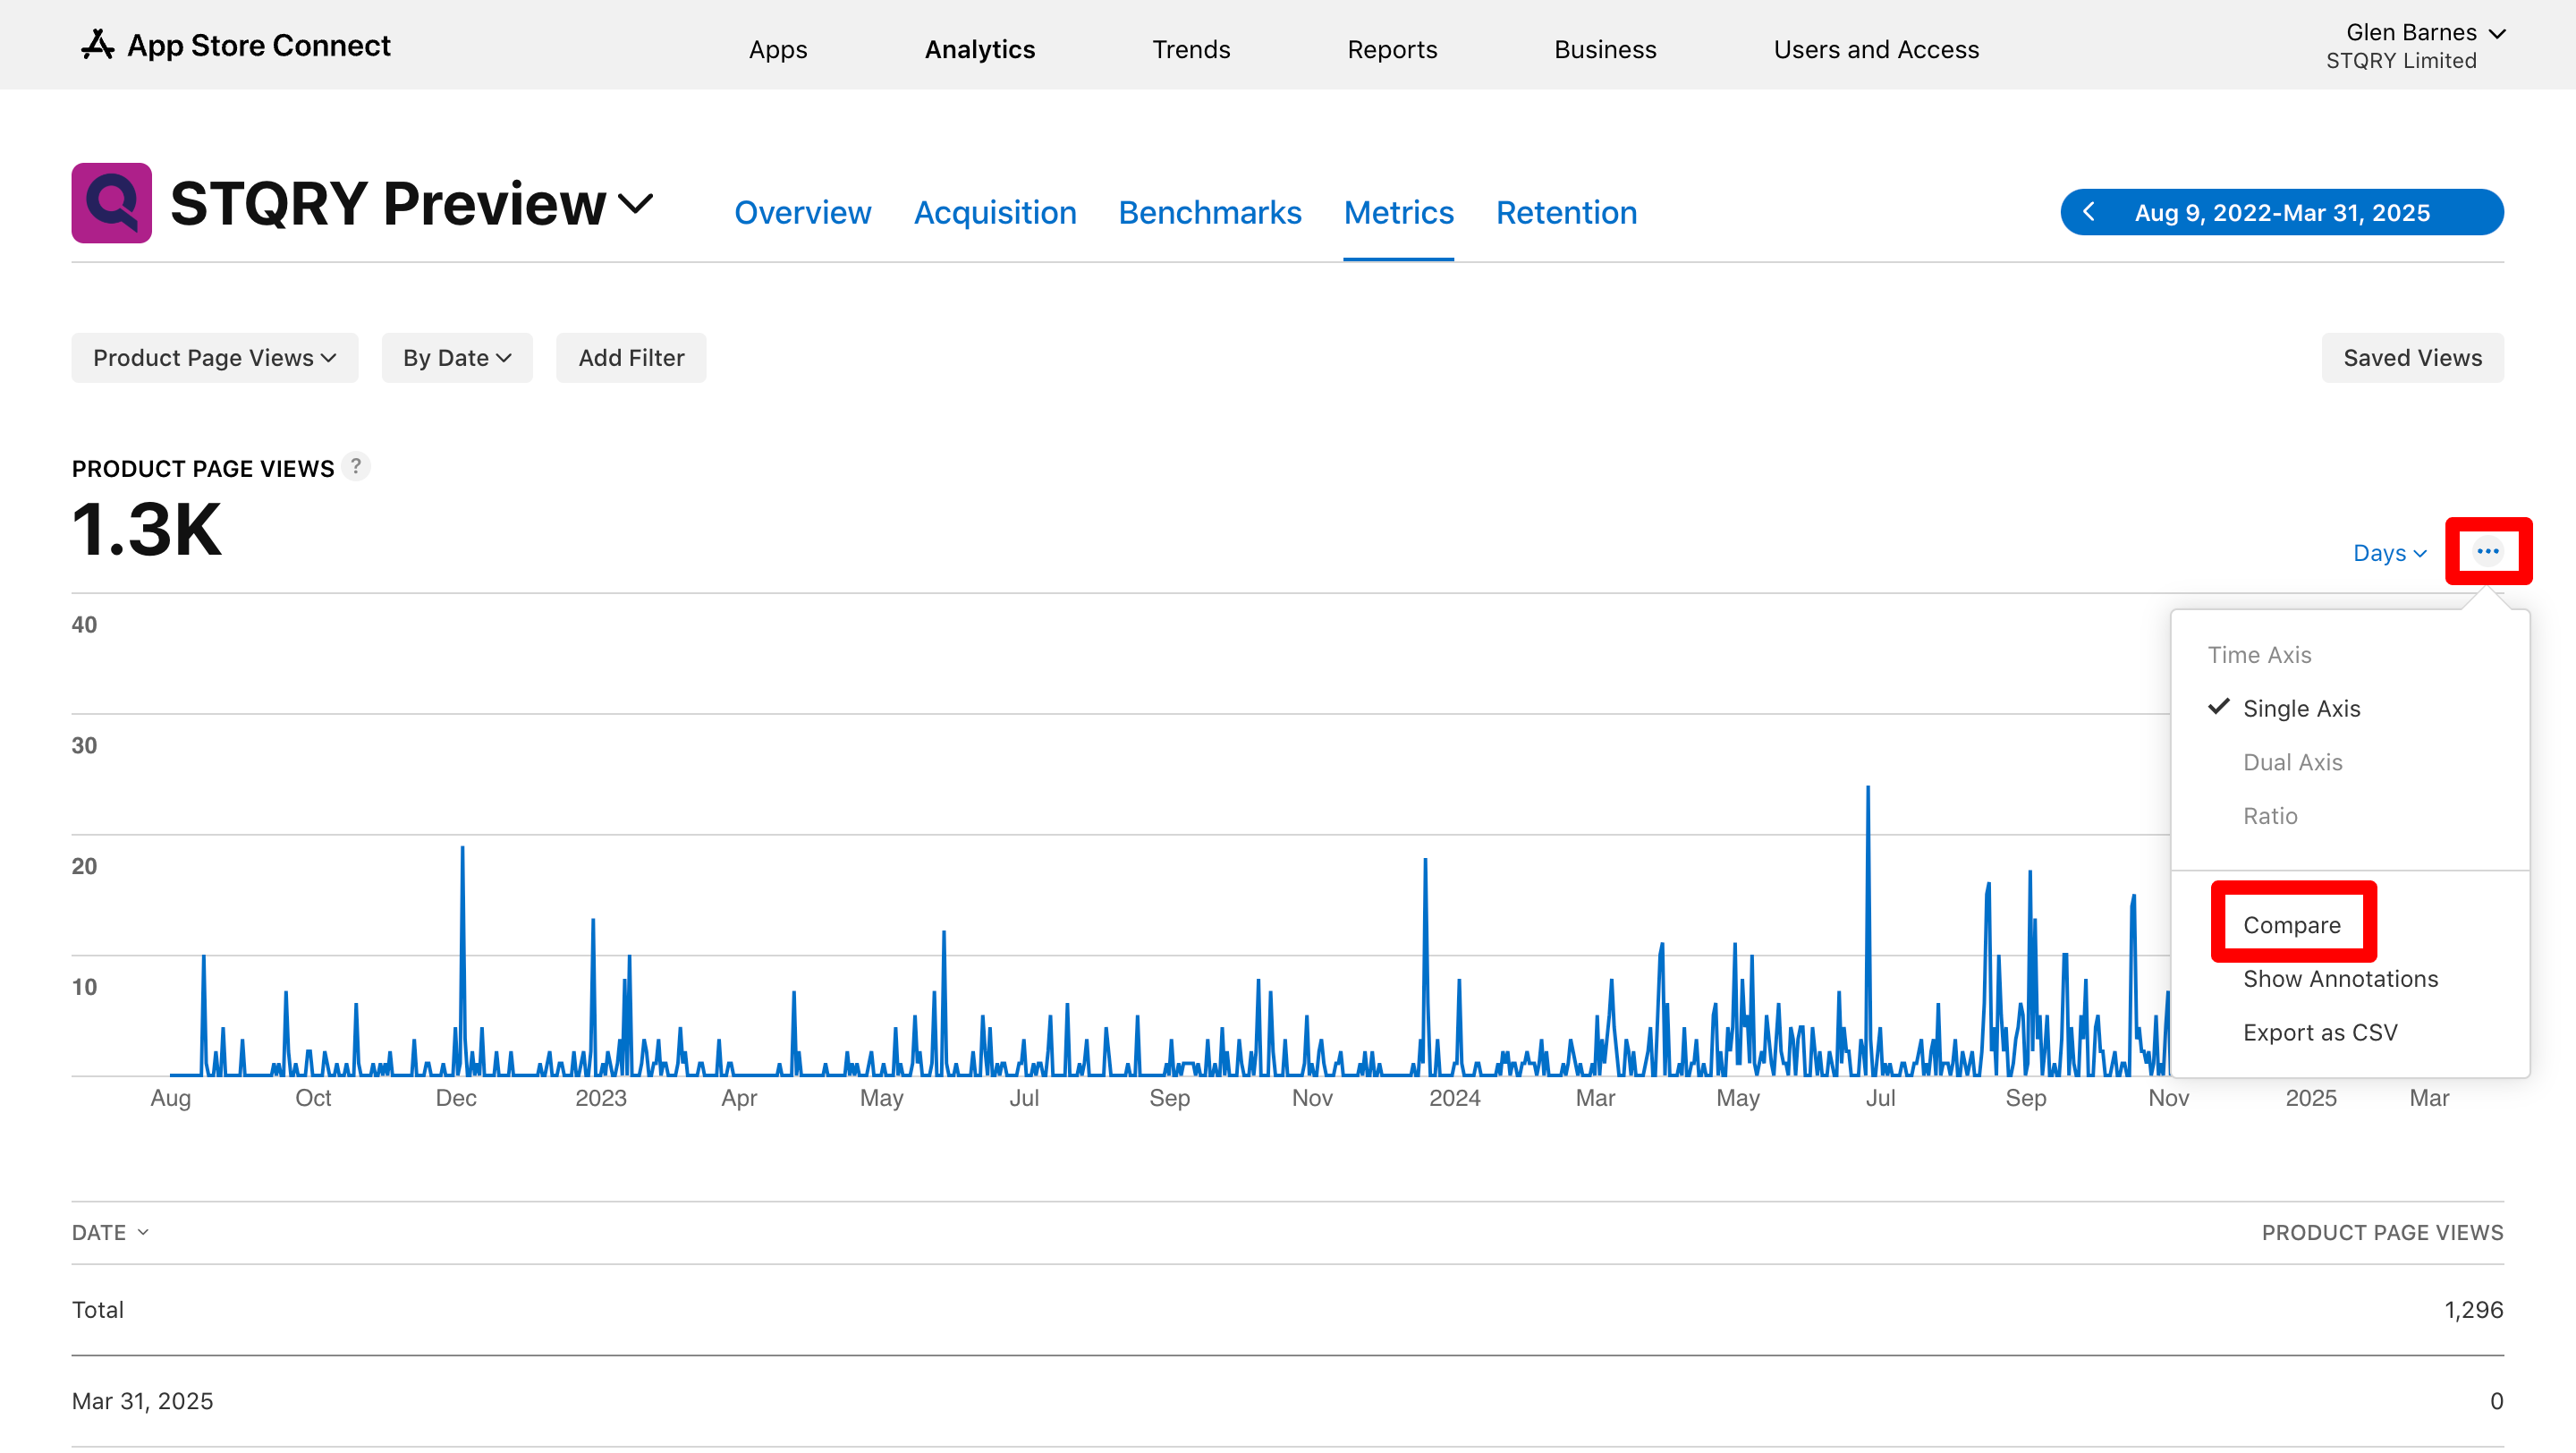The width and height of the screenshot is (2576, 1453).
Task: Select Single Axis option
Action: 2301,708
